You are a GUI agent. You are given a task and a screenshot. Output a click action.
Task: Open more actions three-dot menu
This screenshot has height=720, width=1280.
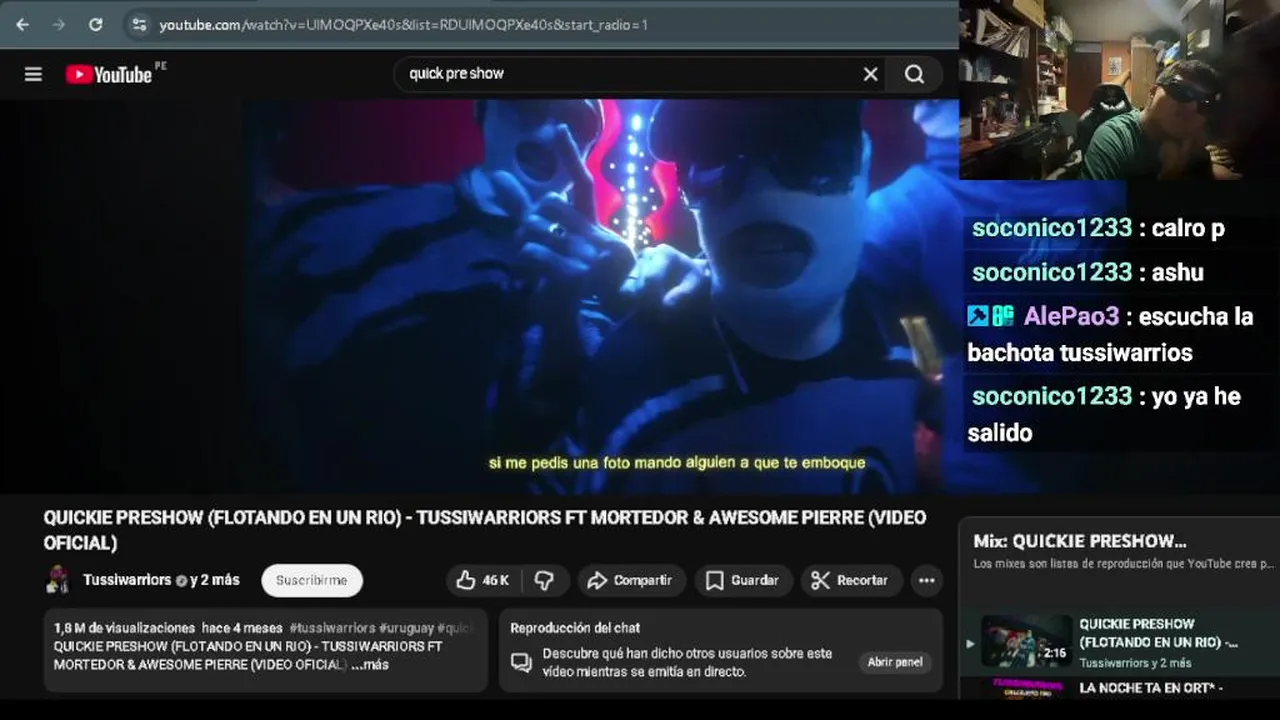point(926,580)
